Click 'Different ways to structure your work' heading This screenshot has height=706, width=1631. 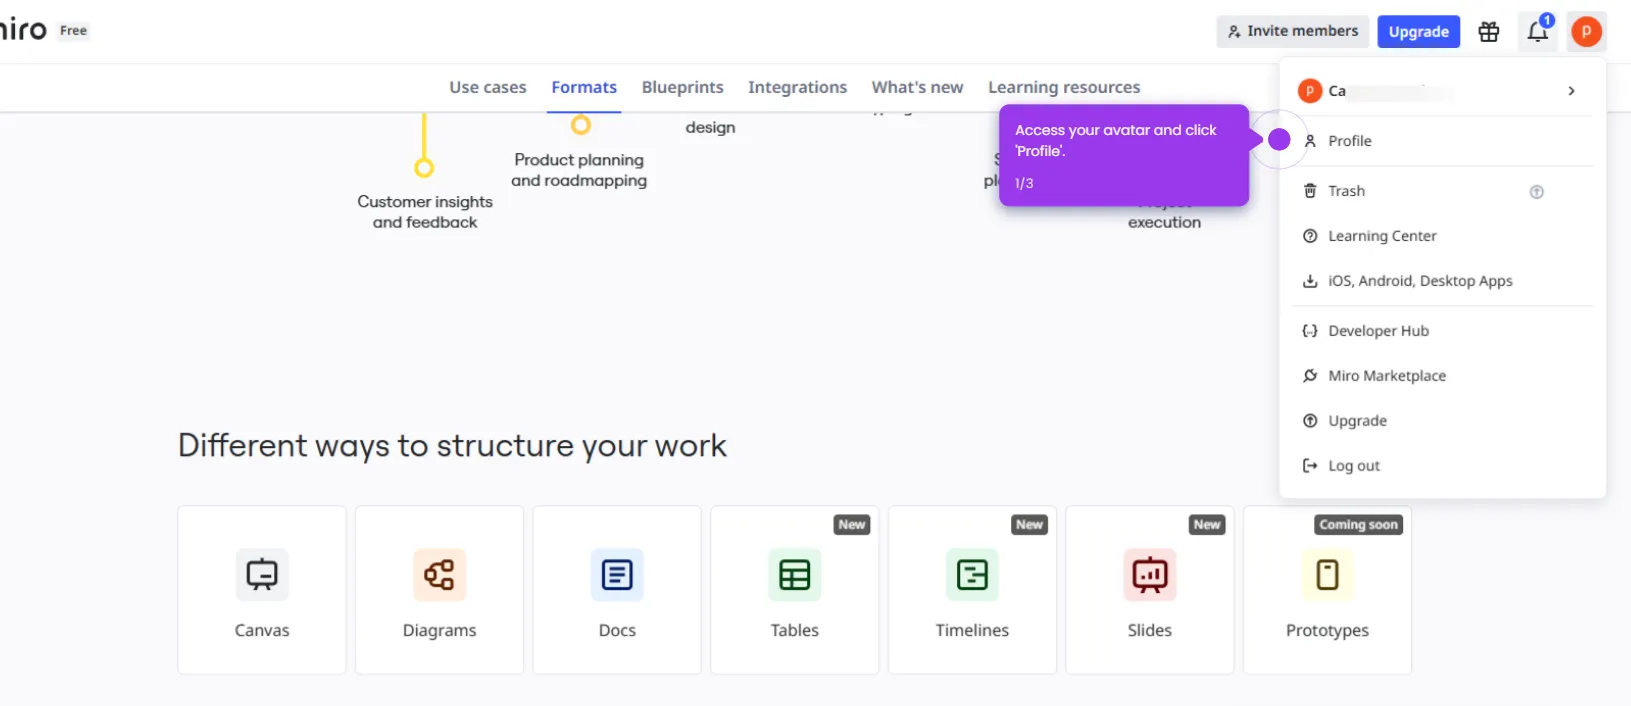[x=452, y=446]
